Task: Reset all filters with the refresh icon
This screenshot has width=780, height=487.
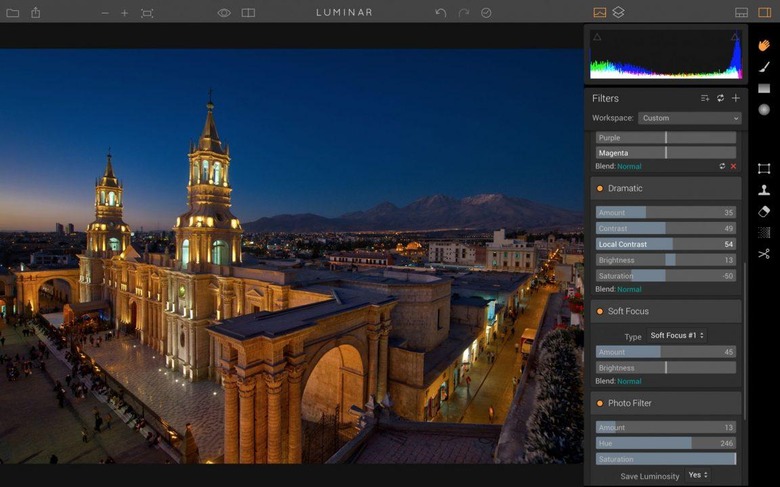Action: (720, 98)
